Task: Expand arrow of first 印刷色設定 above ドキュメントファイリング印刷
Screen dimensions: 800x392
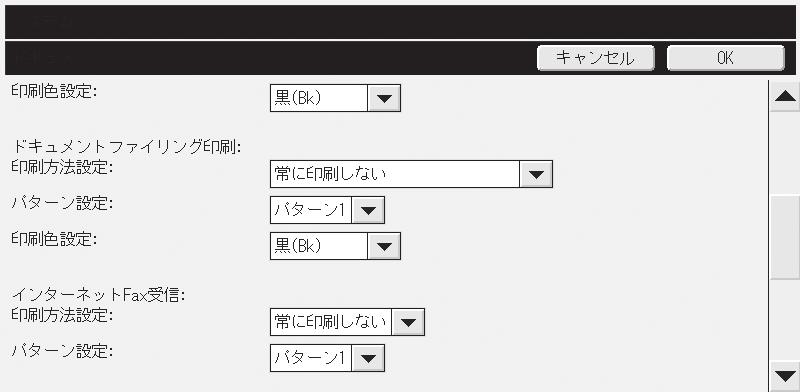Action: 384,98
